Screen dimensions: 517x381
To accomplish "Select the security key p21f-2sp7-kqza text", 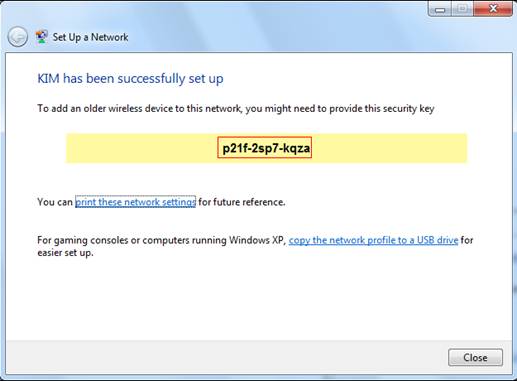I will pyautogui.click(x=265, y=148).
